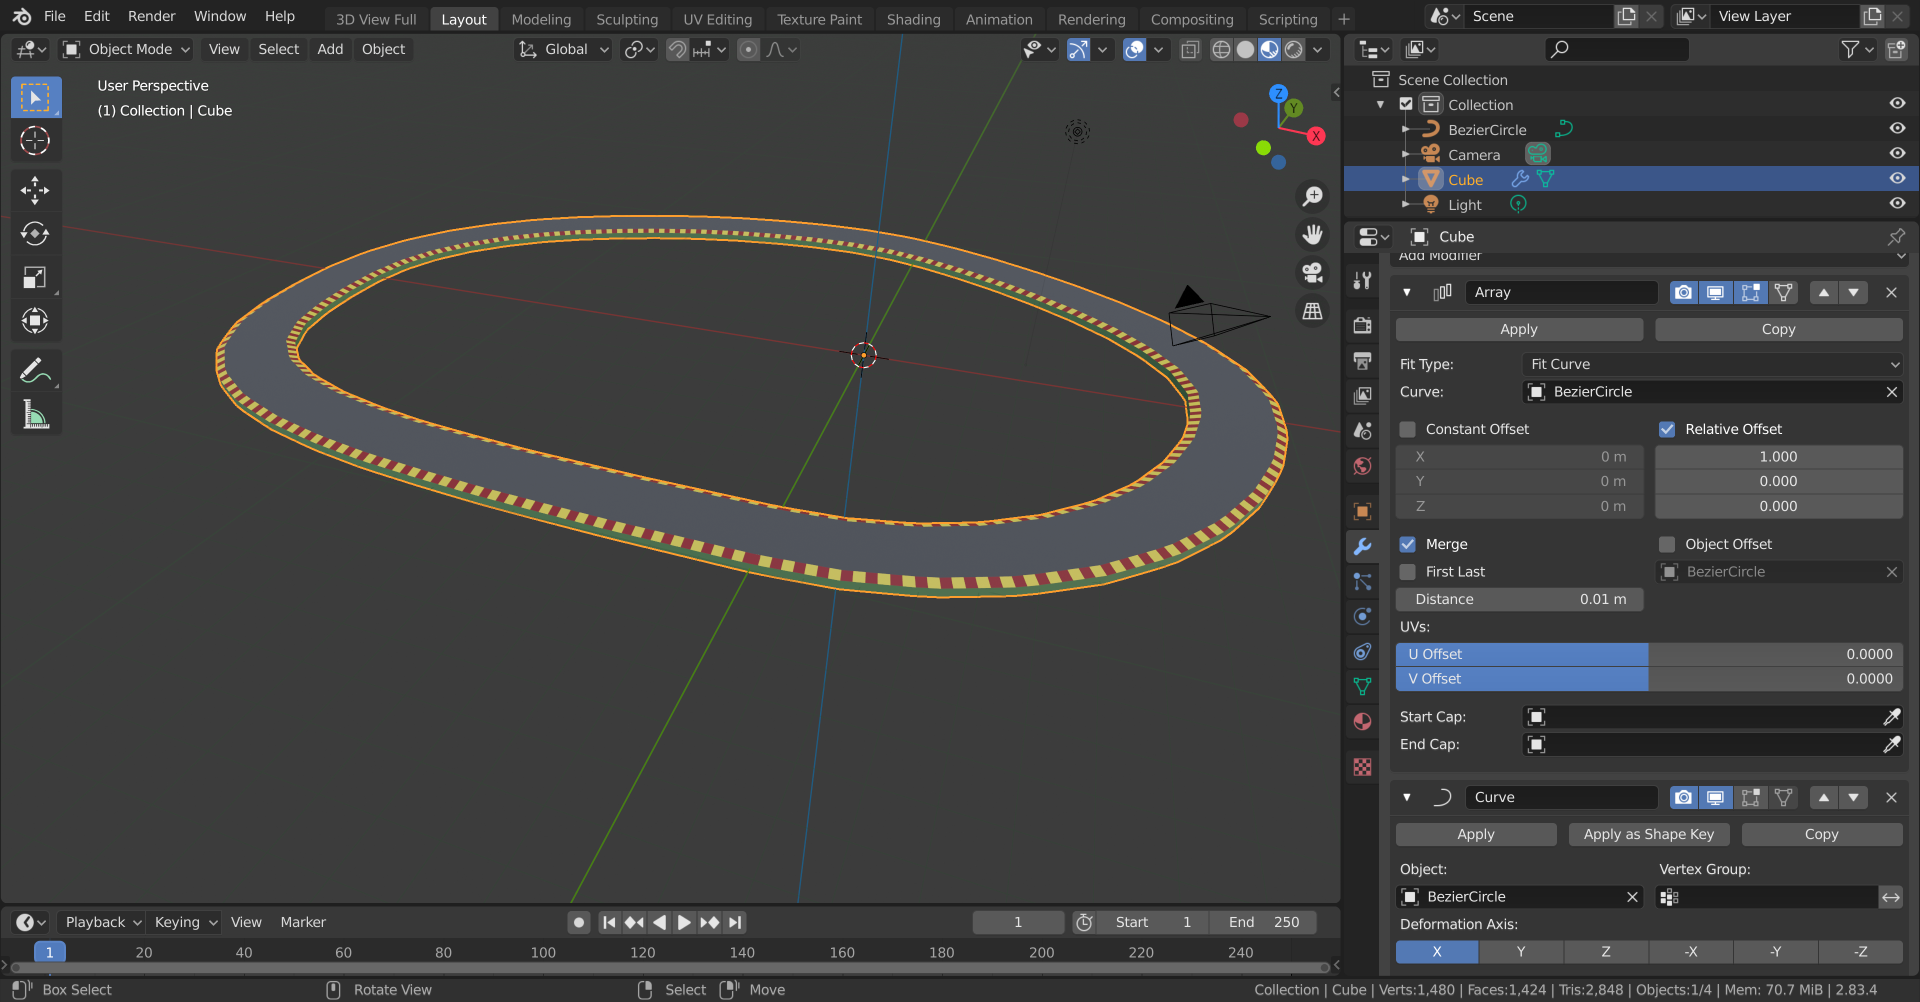
Task: Select Y deformation axis button
Action: (x=1520, y=951)
